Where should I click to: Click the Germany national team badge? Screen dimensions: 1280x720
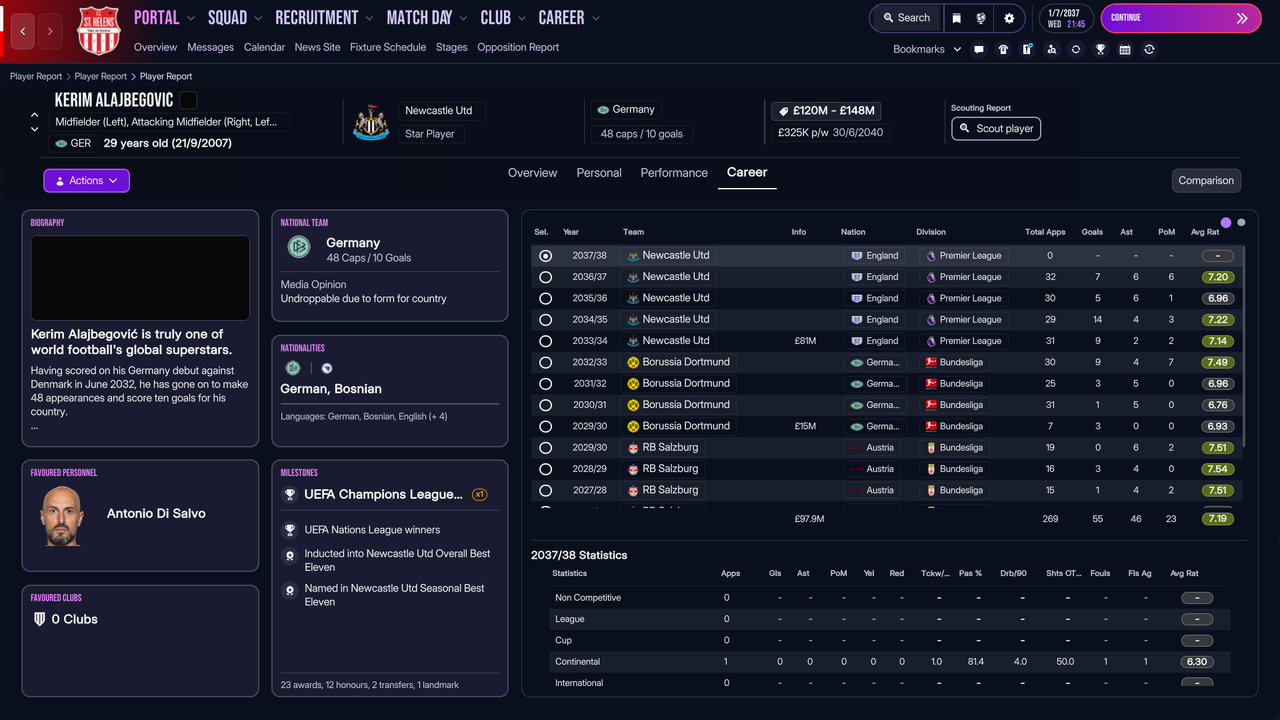(299, 247)
